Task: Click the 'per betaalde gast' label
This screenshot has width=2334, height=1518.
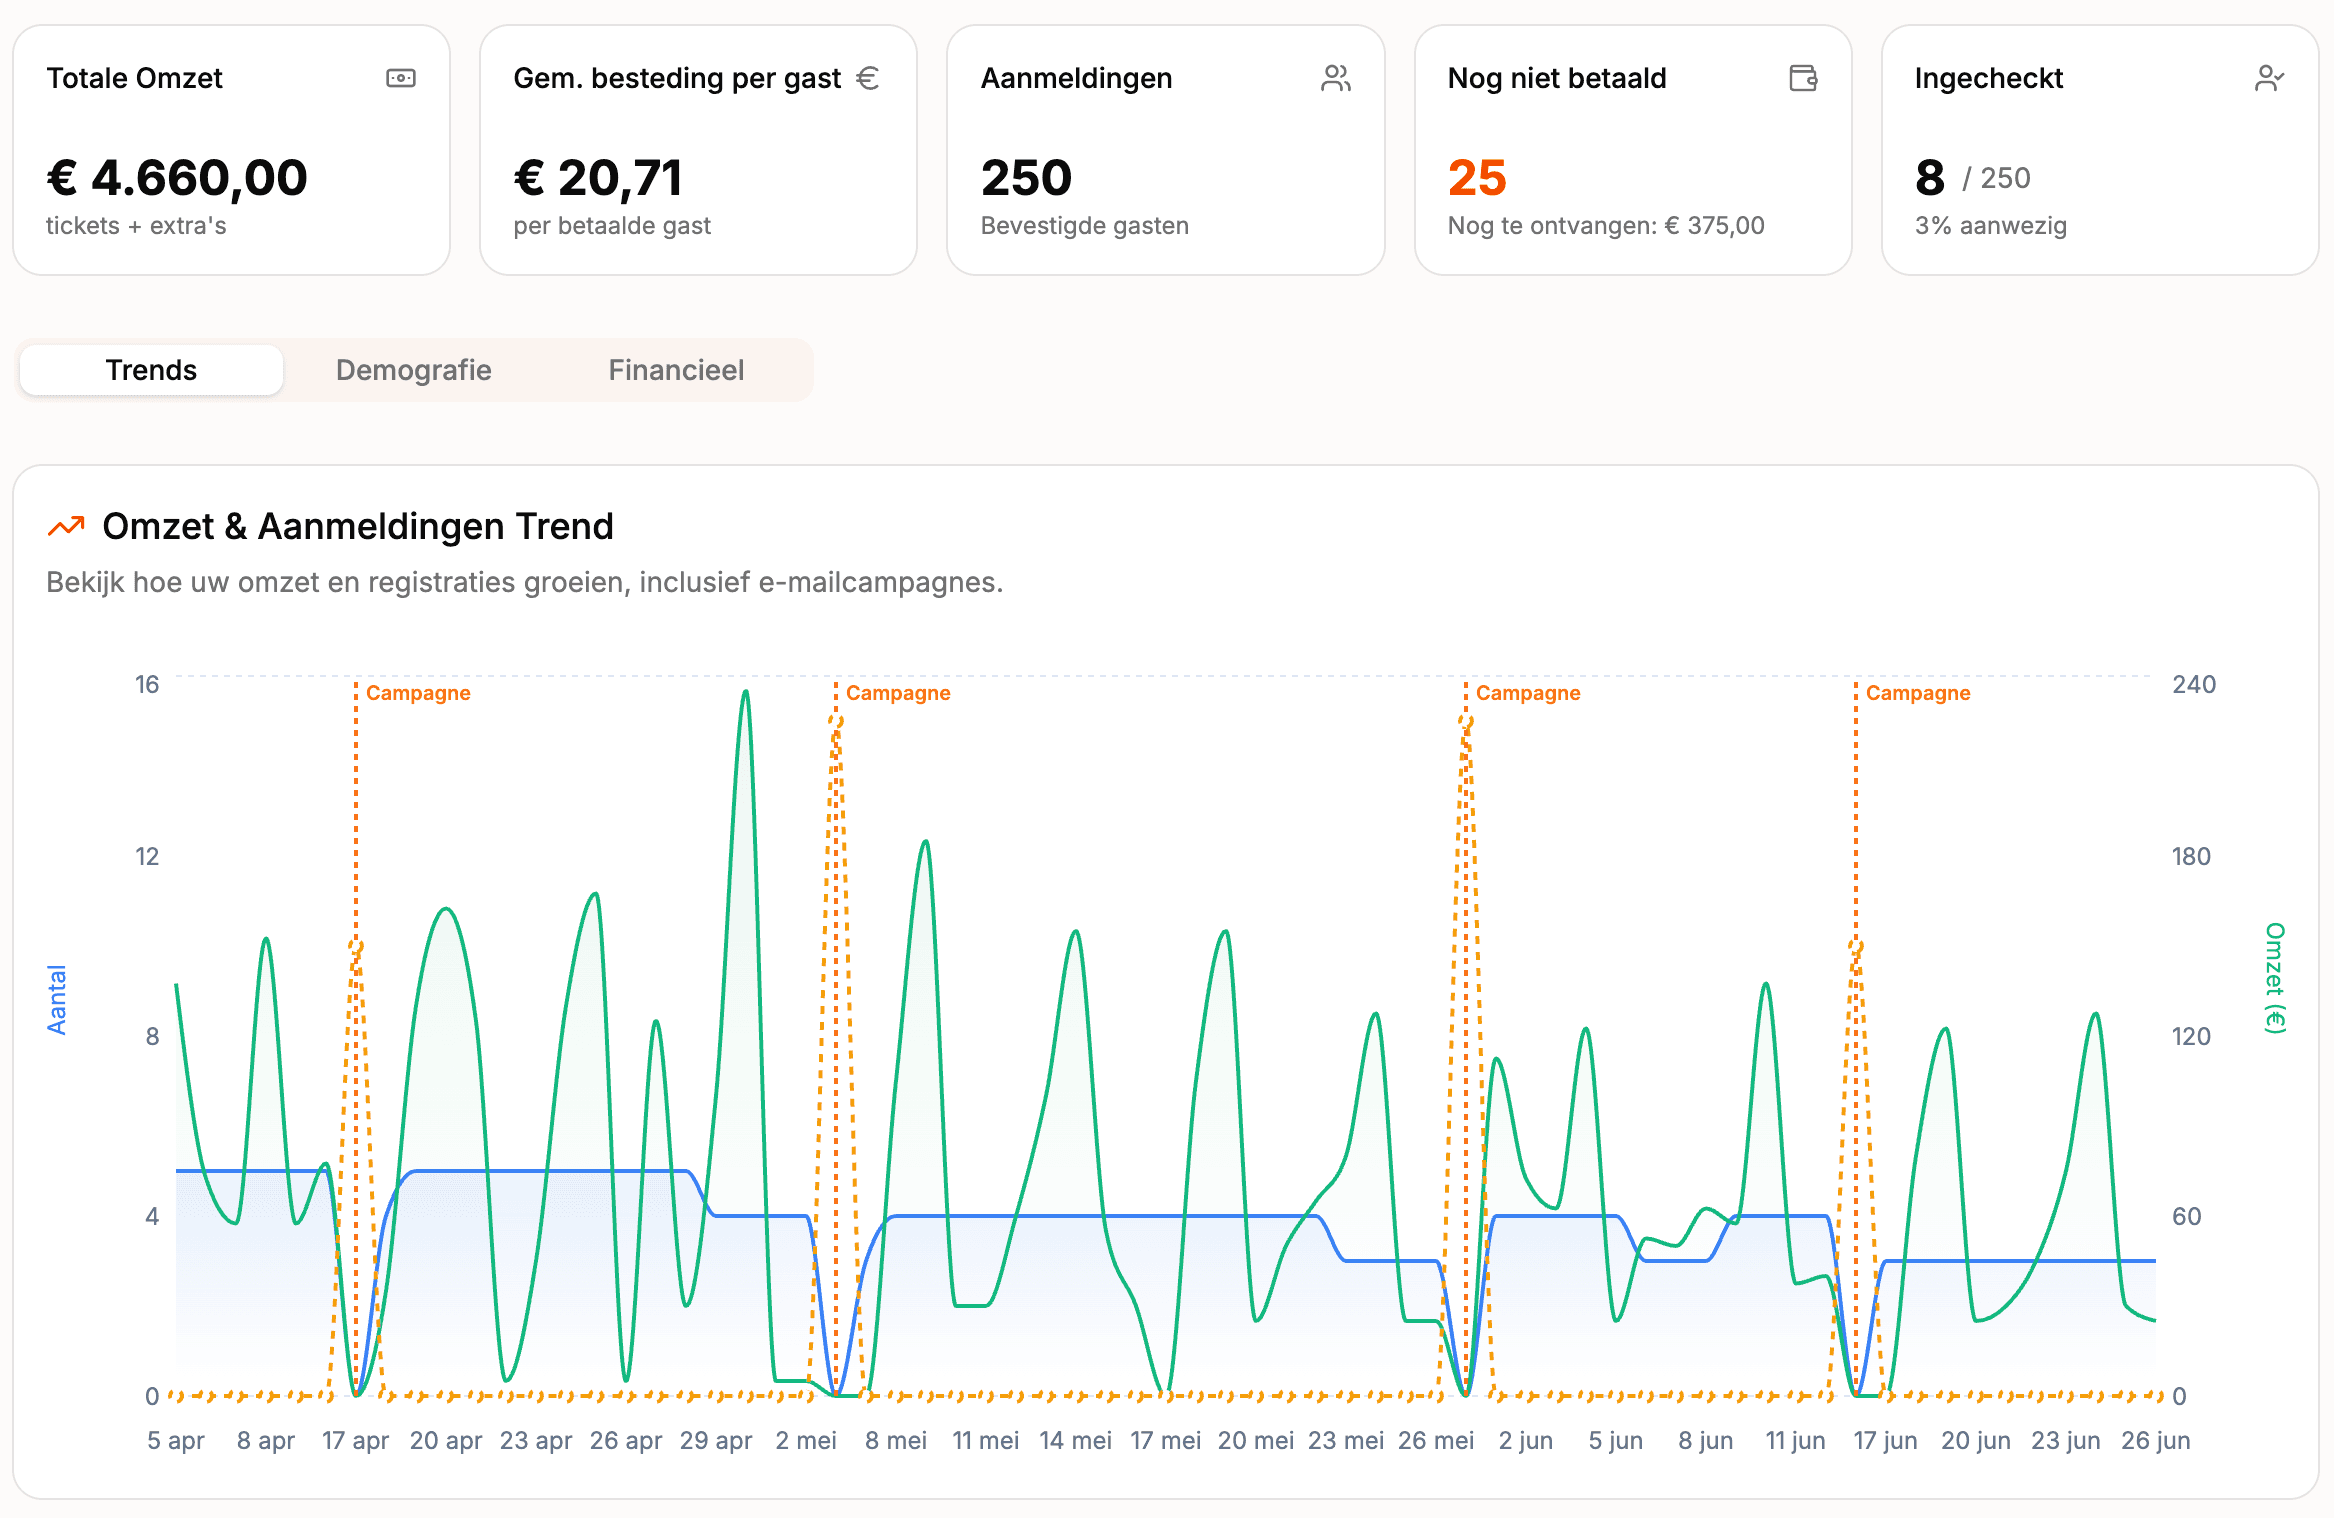Action: pyautogui.click(x=612, y=226)
